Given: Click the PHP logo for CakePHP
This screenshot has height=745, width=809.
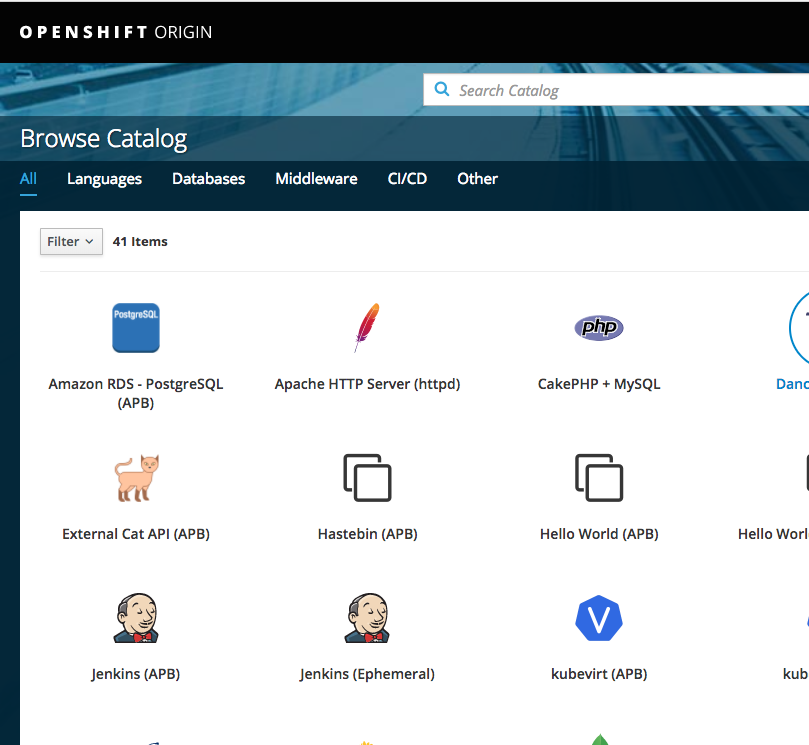Looking at the screenshot, I should [x=598, y=328].
